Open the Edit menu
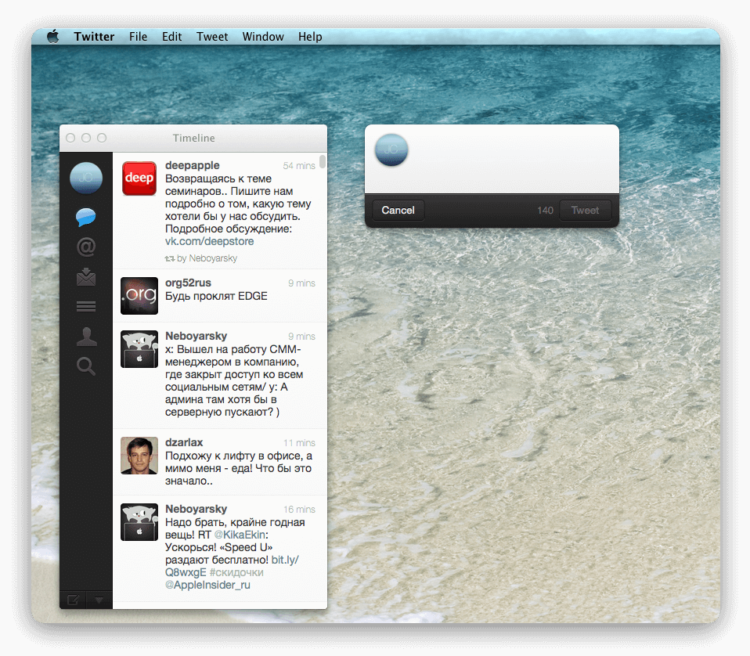 coord(172,36)
